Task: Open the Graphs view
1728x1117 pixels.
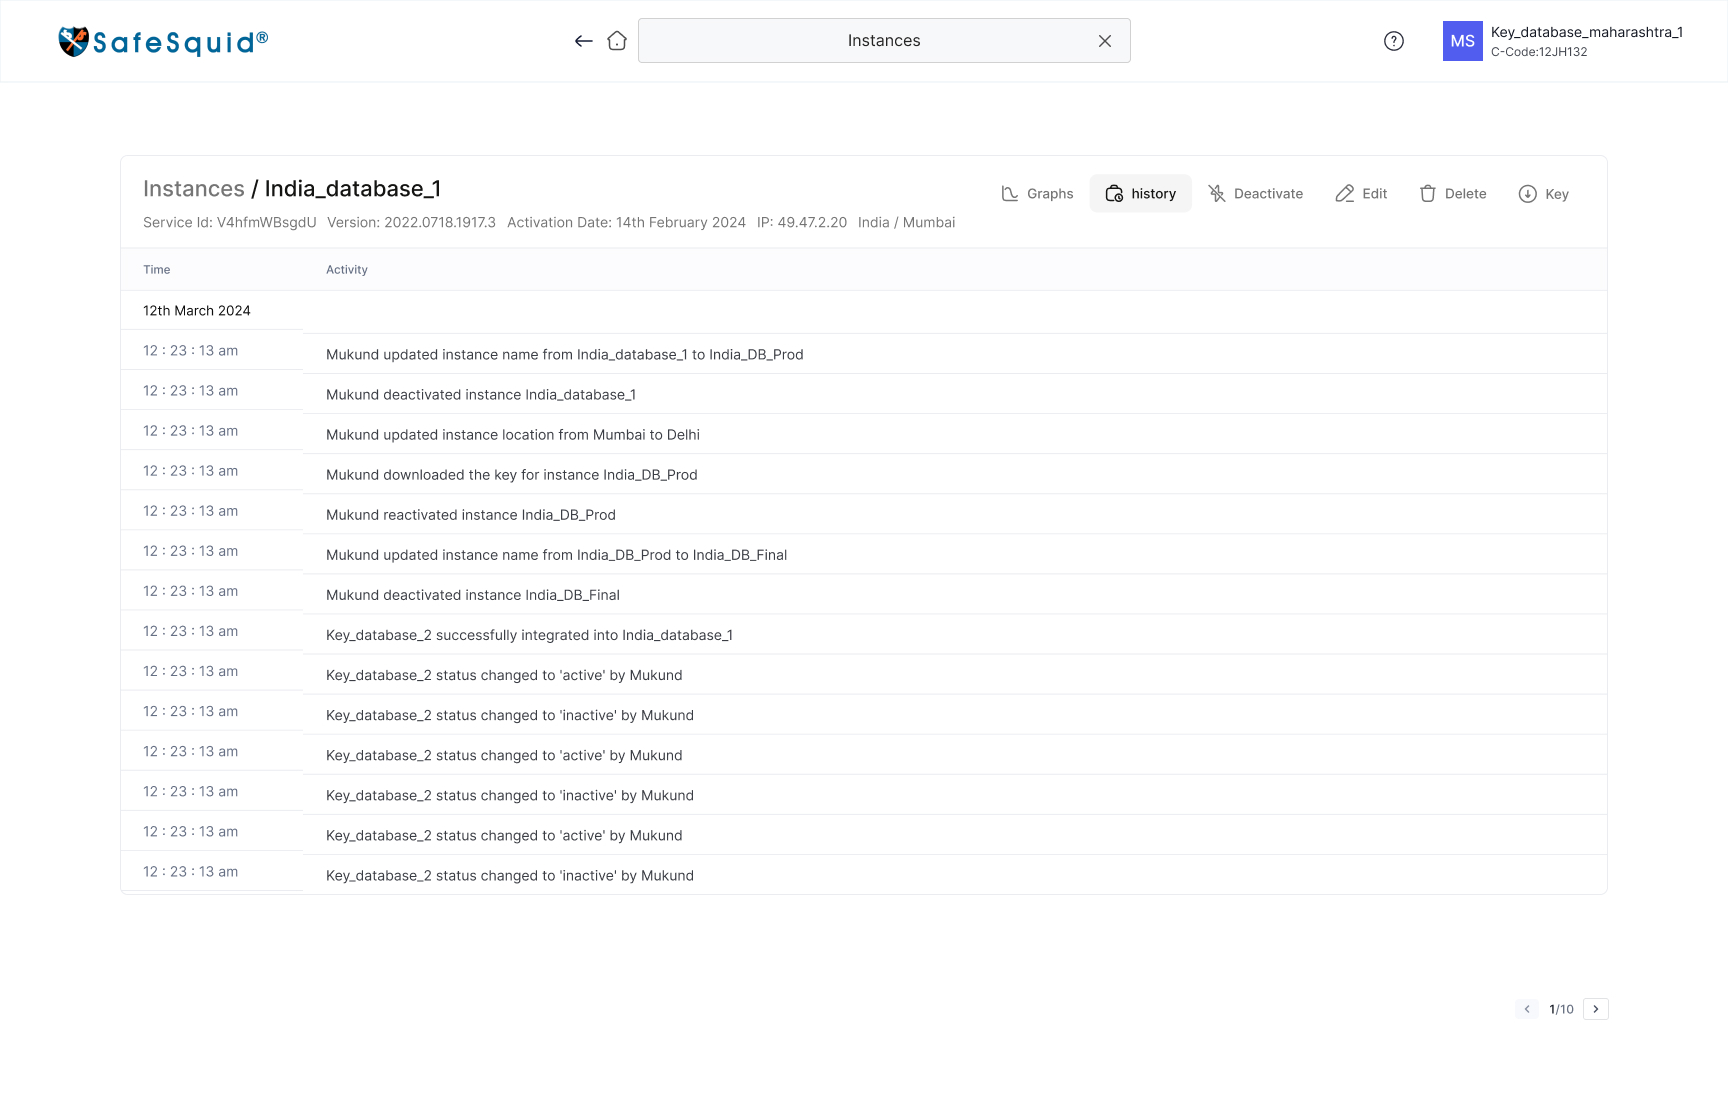Action: [1038, 194]
